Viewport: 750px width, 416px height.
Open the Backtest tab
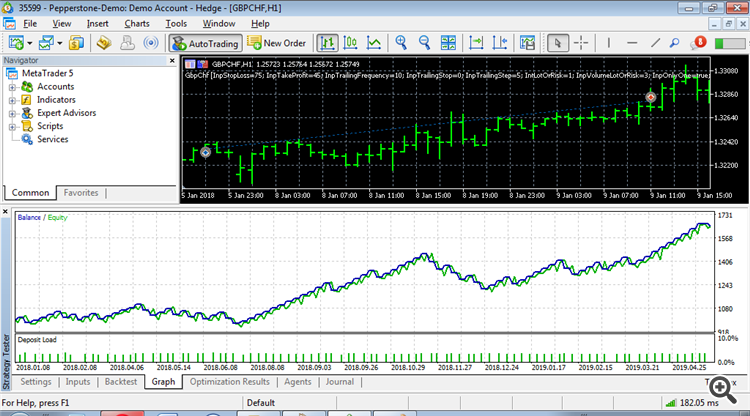coord(121,382)
